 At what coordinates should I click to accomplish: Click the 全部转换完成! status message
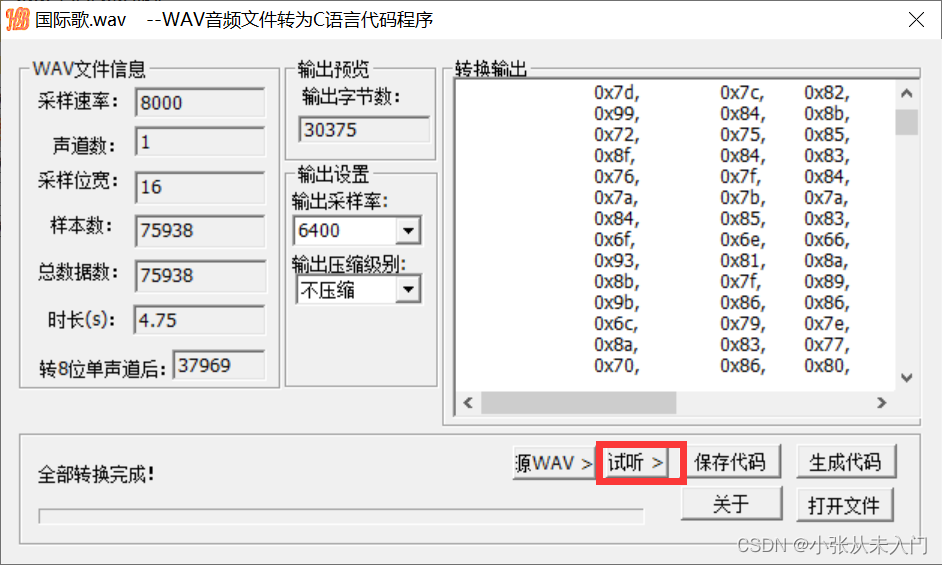coord(96,475)
